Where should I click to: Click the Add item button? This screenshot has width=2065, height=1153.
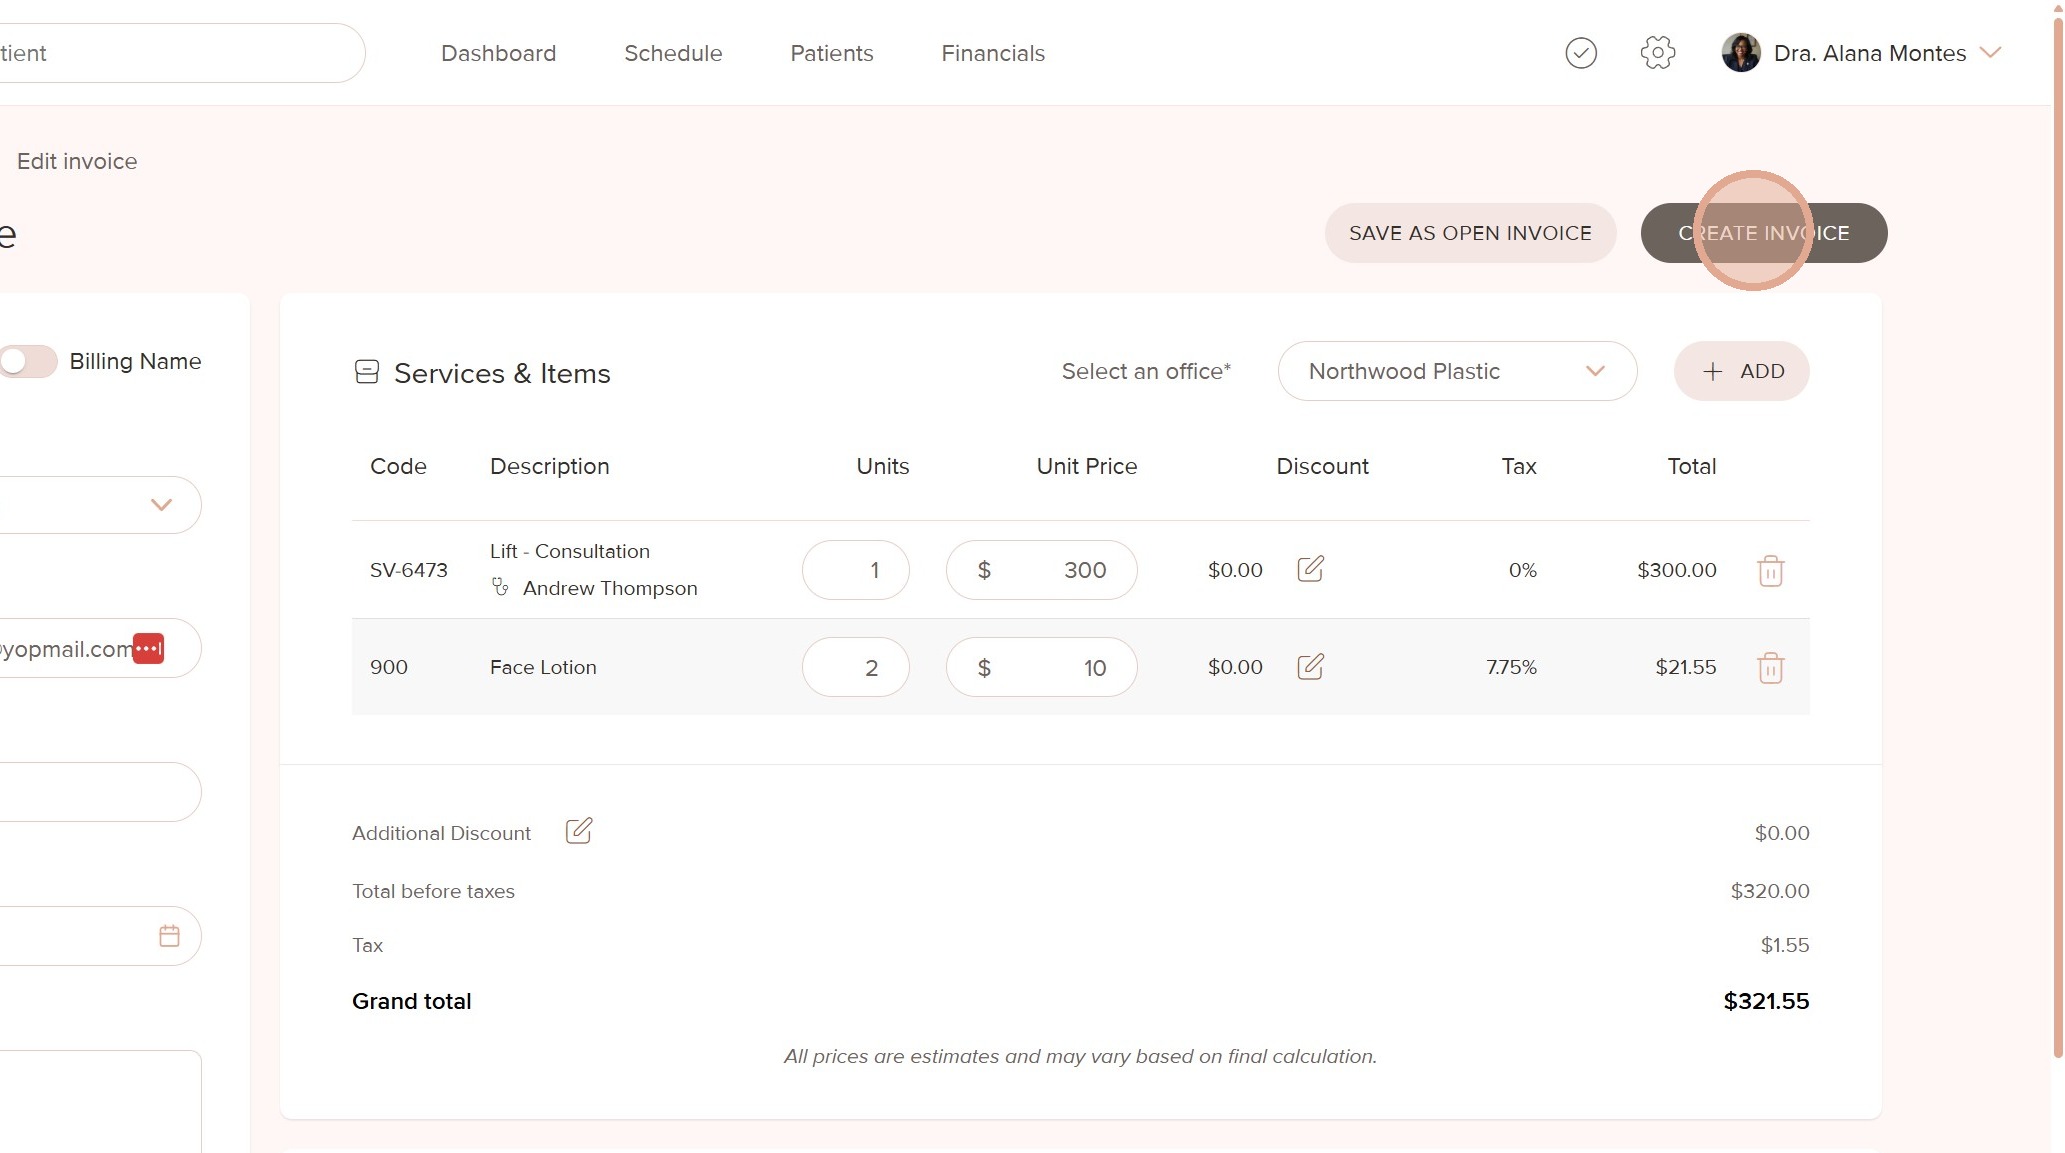pyautogui.click(x=1740, y=371)
